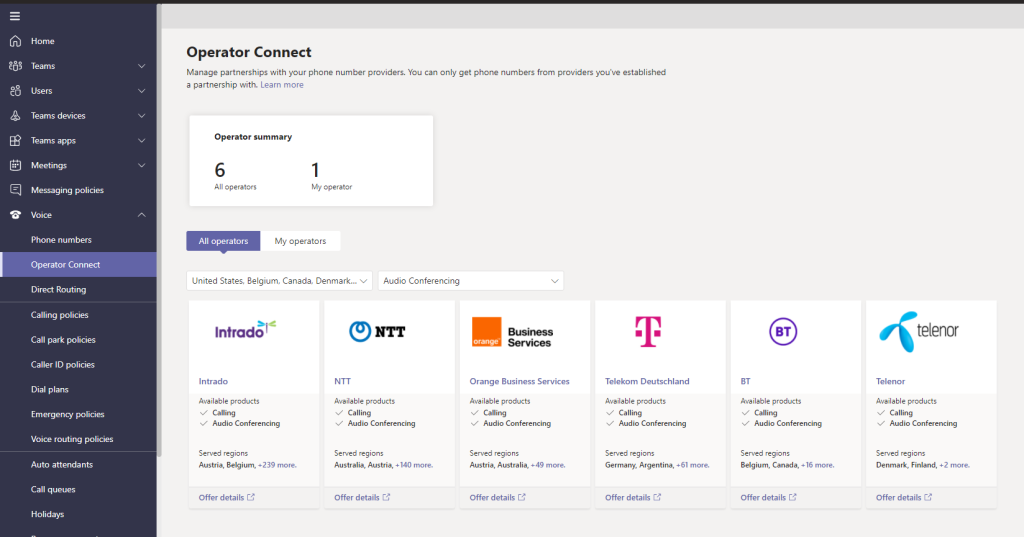This screenshot has height=537, width=1024.
Task: Click the Home icon in sidebar
Action: coord(15,41)
